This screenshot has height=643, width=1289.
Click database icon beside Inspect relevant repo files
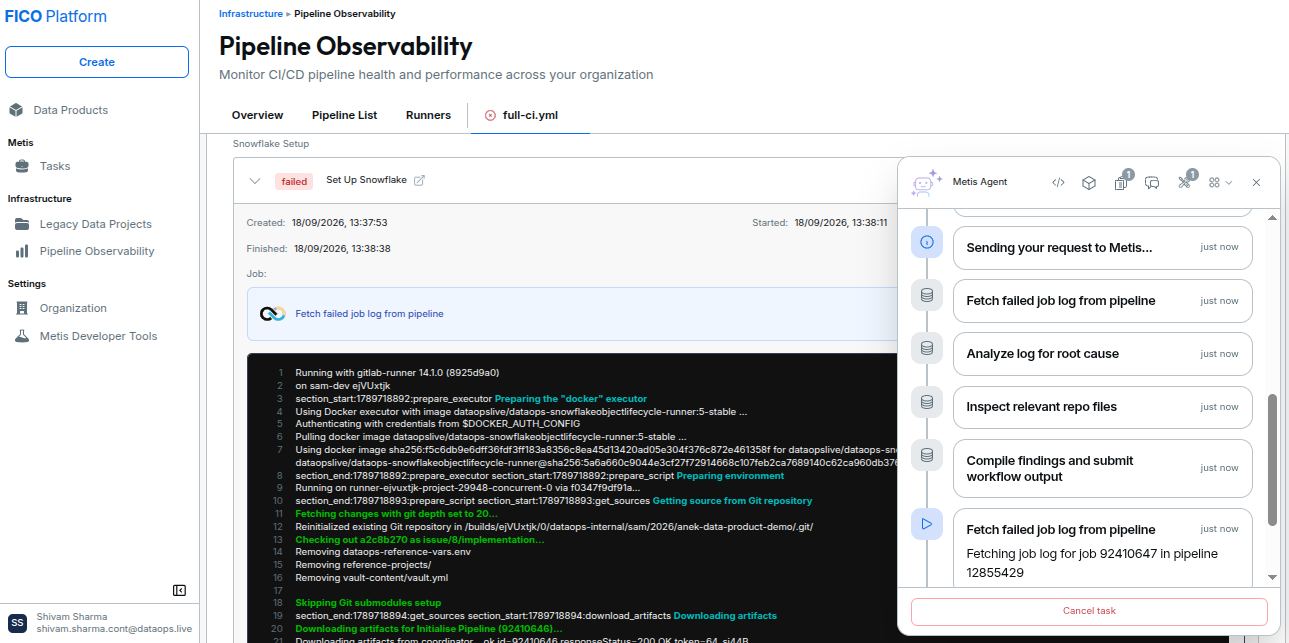(x=927, y=401)
